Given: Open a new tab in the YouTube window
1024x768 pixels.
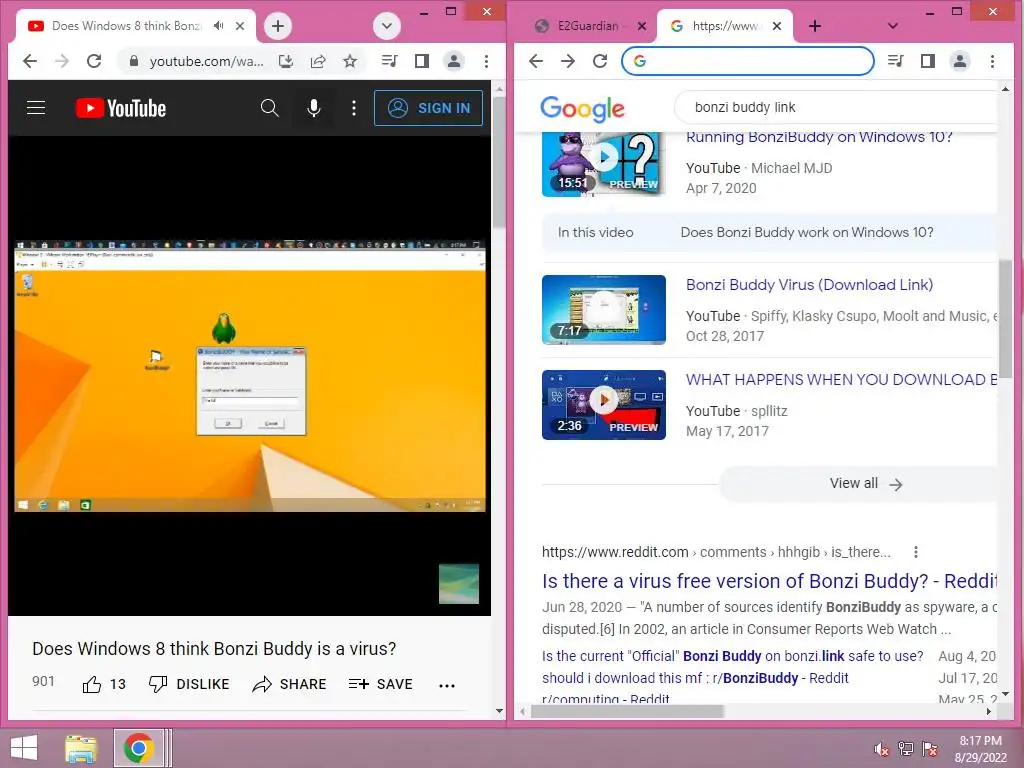Looking at the screenshot, I should point(278,26).
